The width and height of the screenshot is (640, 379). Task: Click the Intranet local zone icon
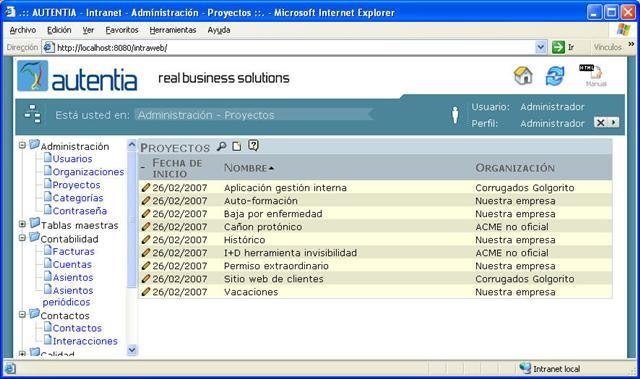coord(525,368)
